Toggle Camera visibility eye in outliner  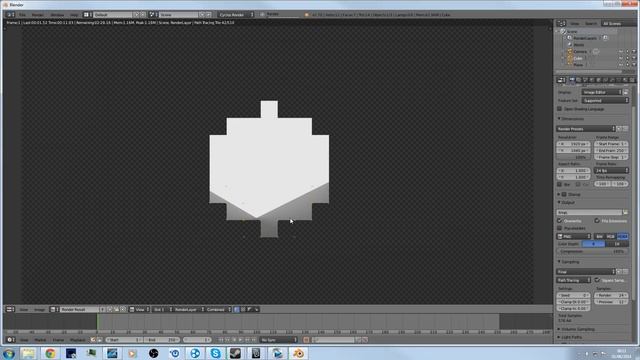pos(621,51)
